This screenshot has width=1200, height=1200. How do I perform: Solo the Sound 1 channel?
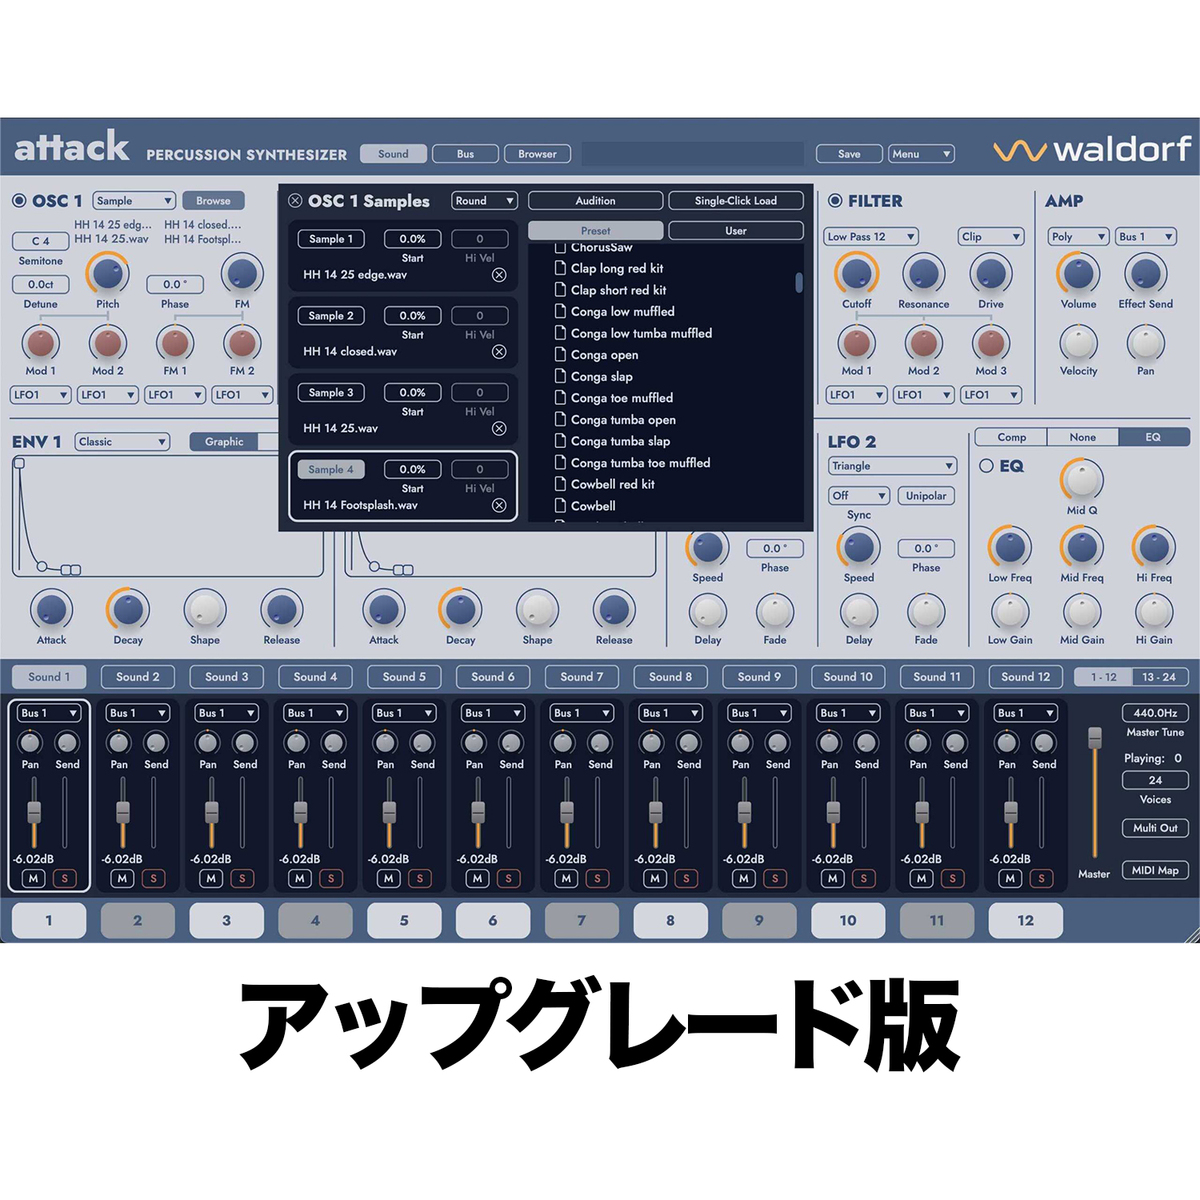pyautogui.click(x=65, y=878)
